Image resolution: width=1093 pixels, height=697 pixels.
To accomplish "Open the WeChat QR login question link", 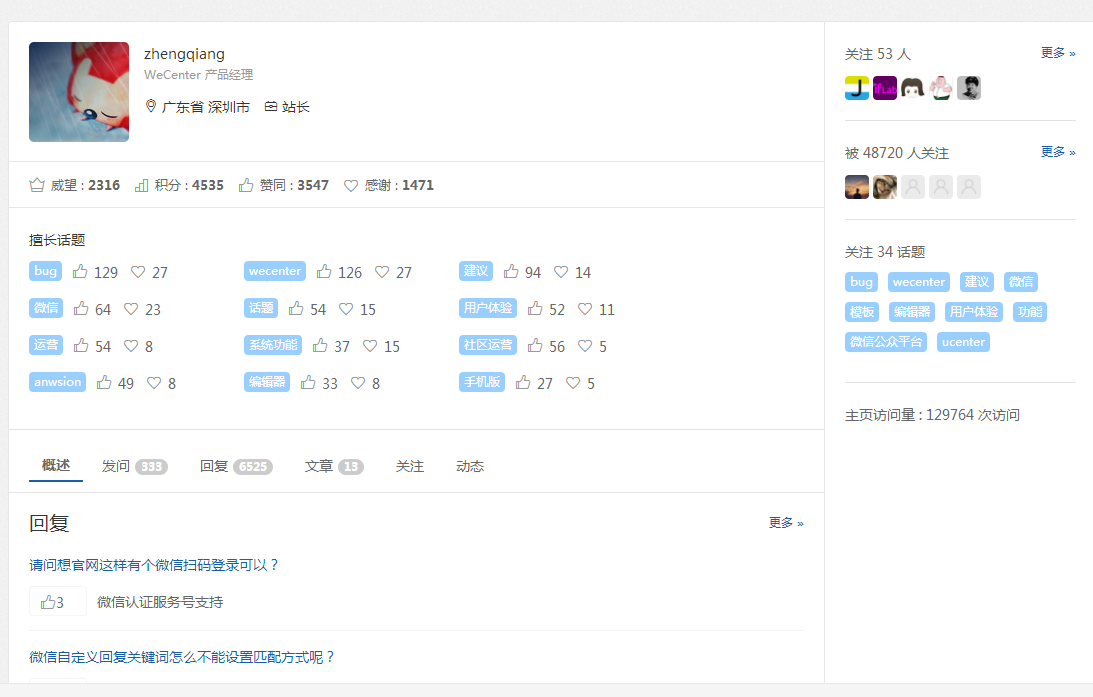I will click(x=154, y=565).
